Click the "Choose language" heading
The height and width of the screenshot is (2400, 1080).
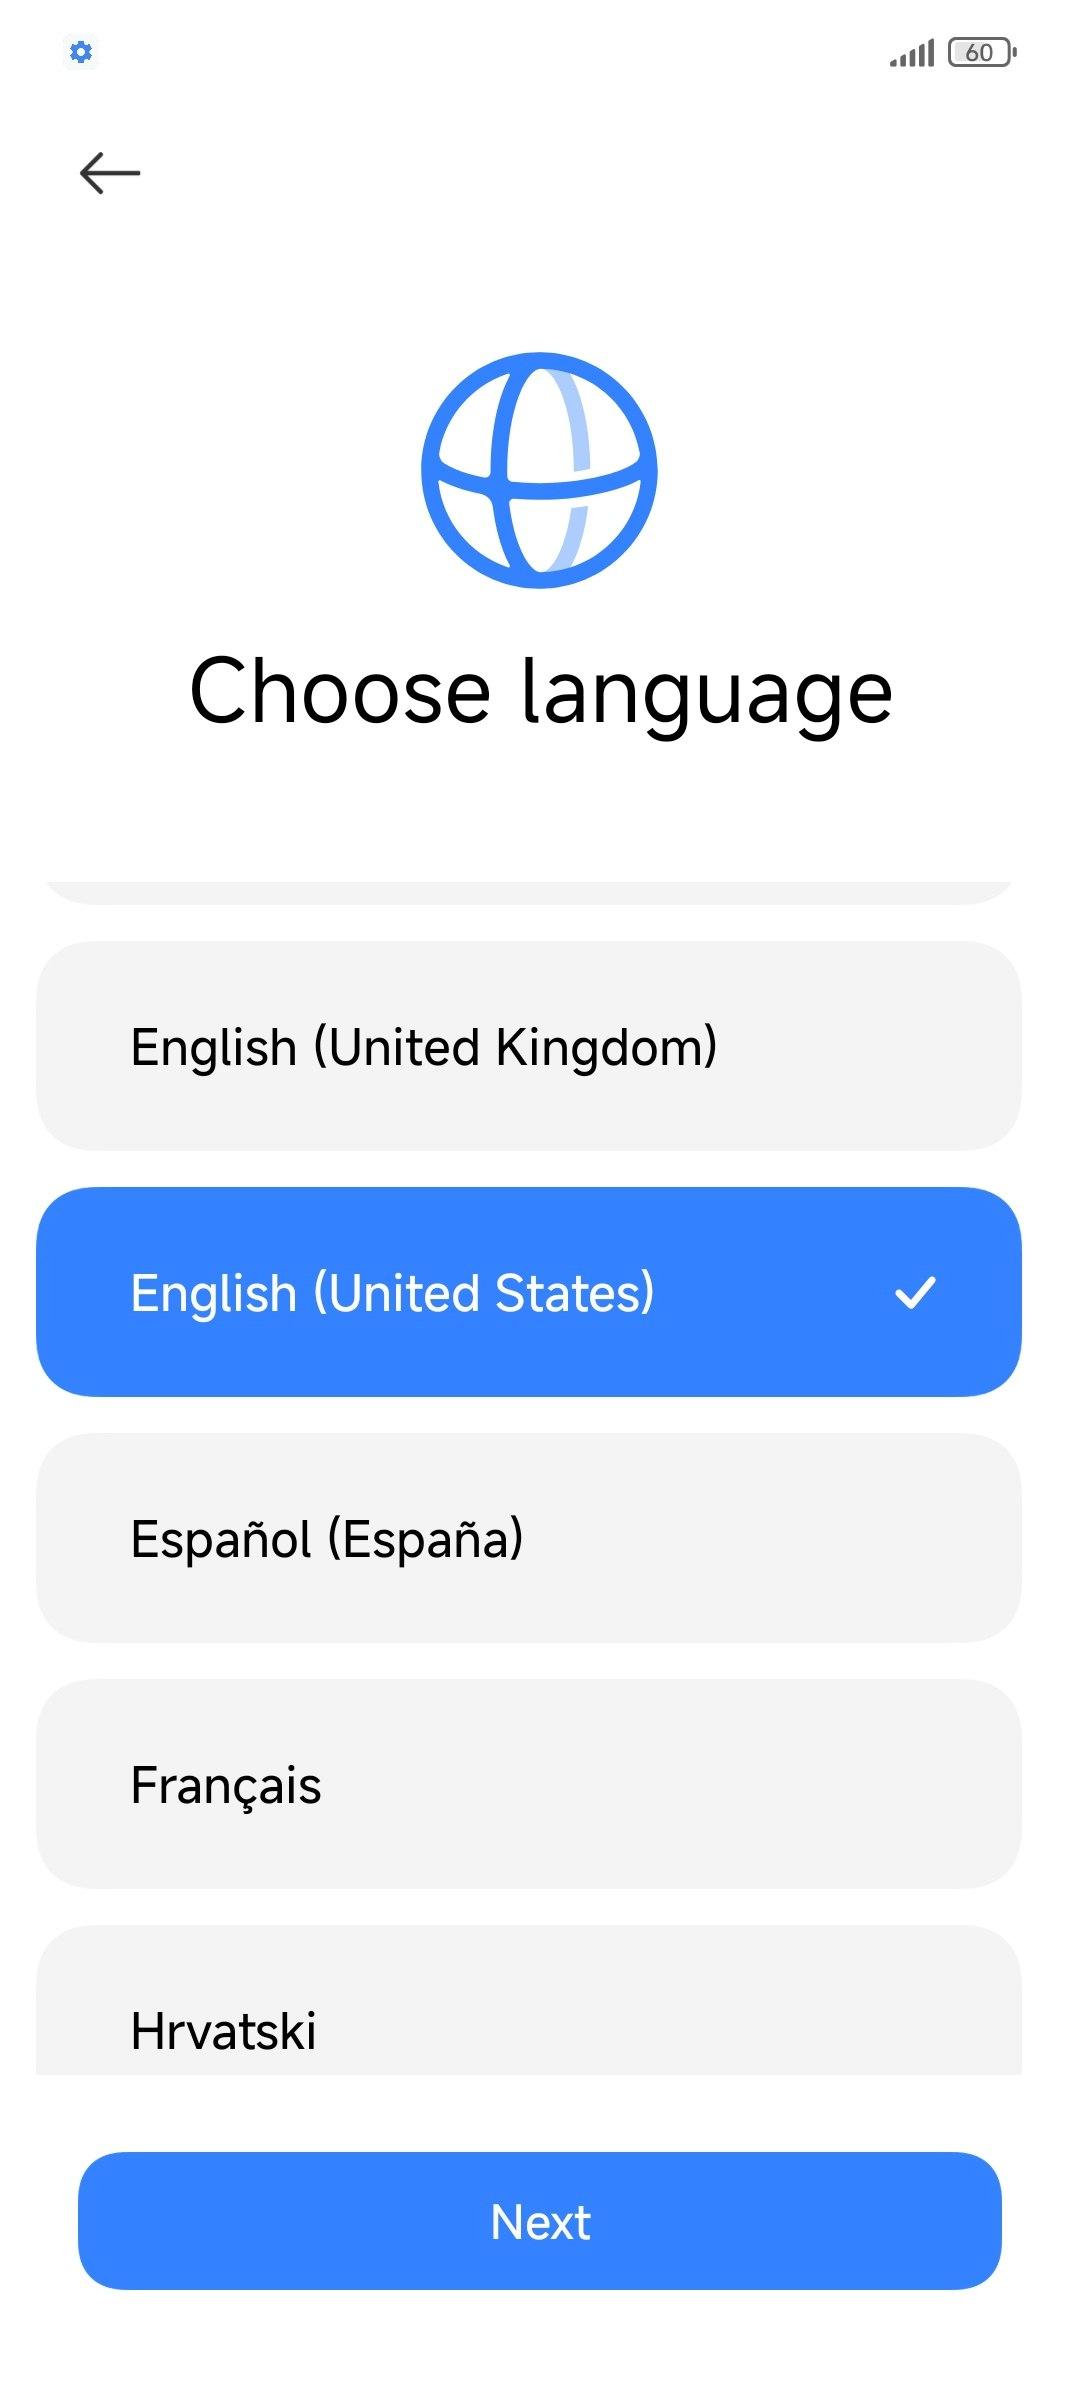pyautogui.click(x=540, y=691)
